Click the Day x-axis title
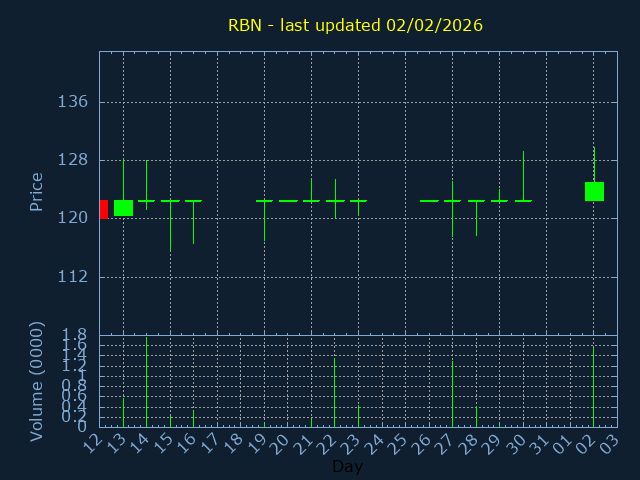The width and height of the screenshot is (640, 480). [347, 467]
